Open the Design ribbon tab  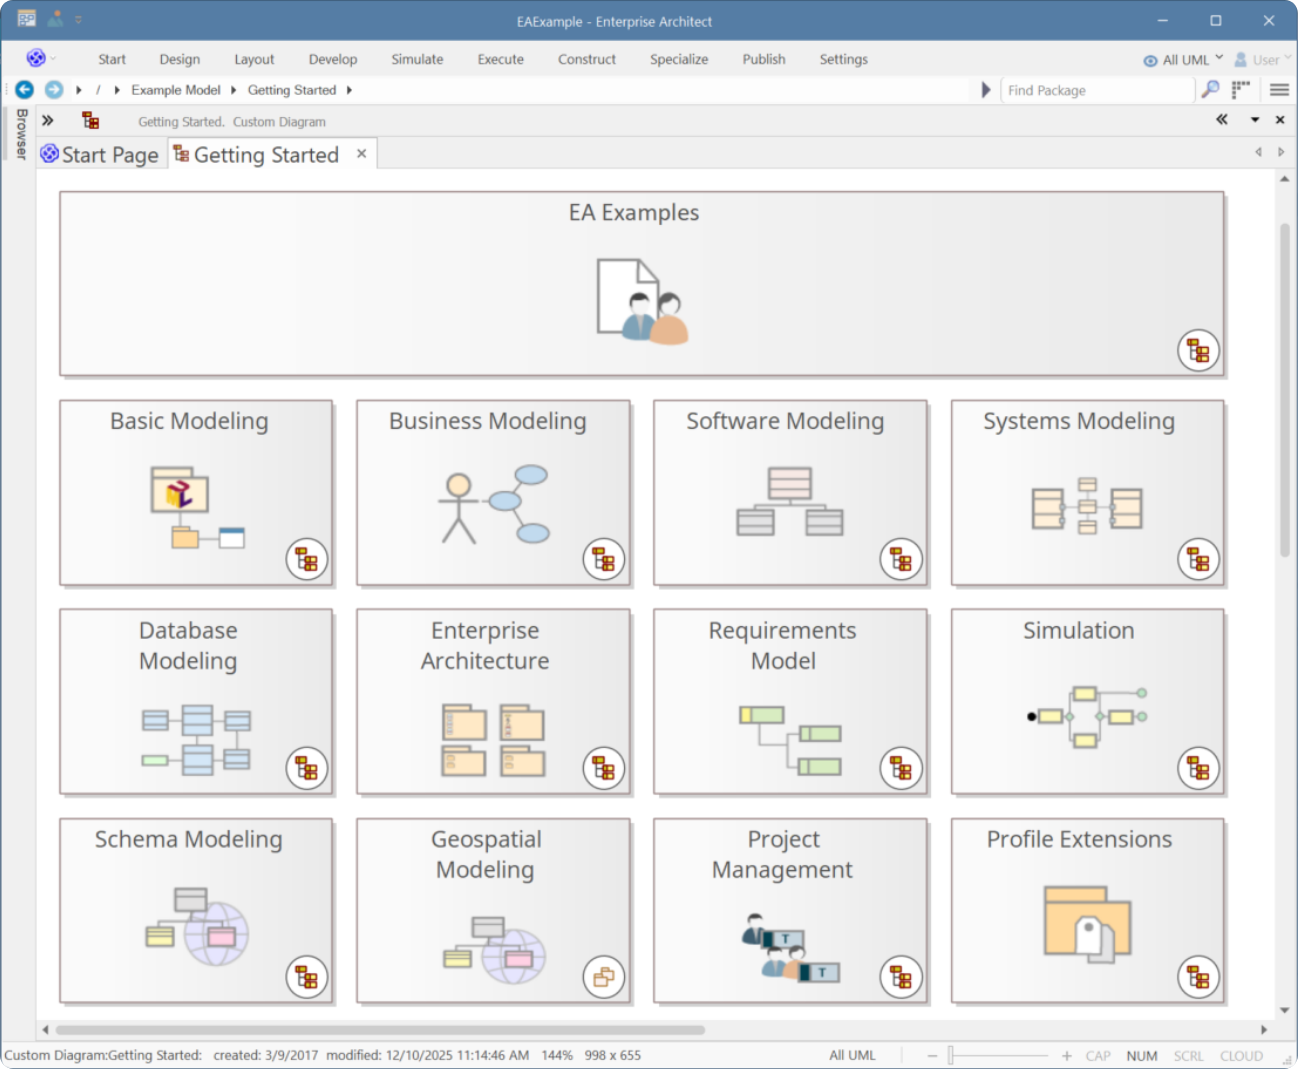[180, 59]
